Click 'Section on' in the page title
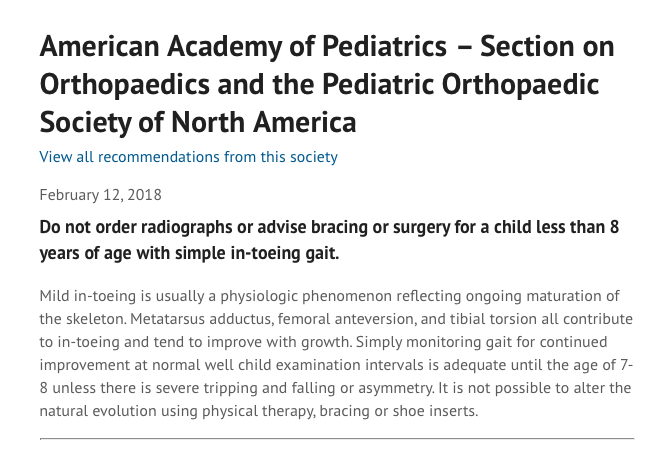The image size is (657, 455). coord(547,46)
